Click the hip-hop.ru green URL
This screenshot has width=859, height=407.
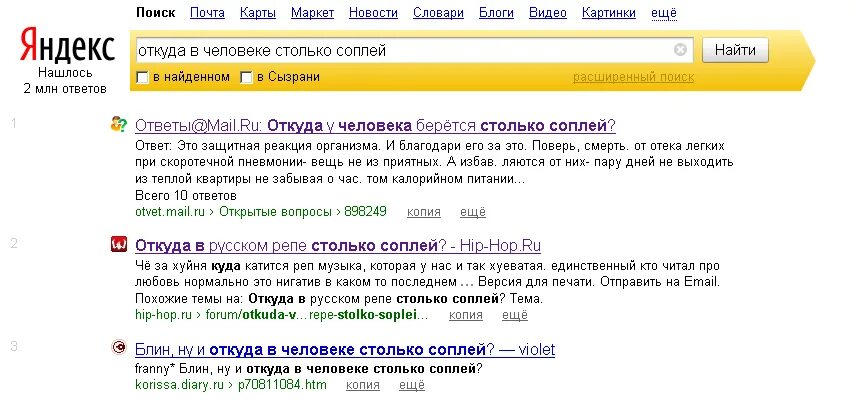click(163, 314)
